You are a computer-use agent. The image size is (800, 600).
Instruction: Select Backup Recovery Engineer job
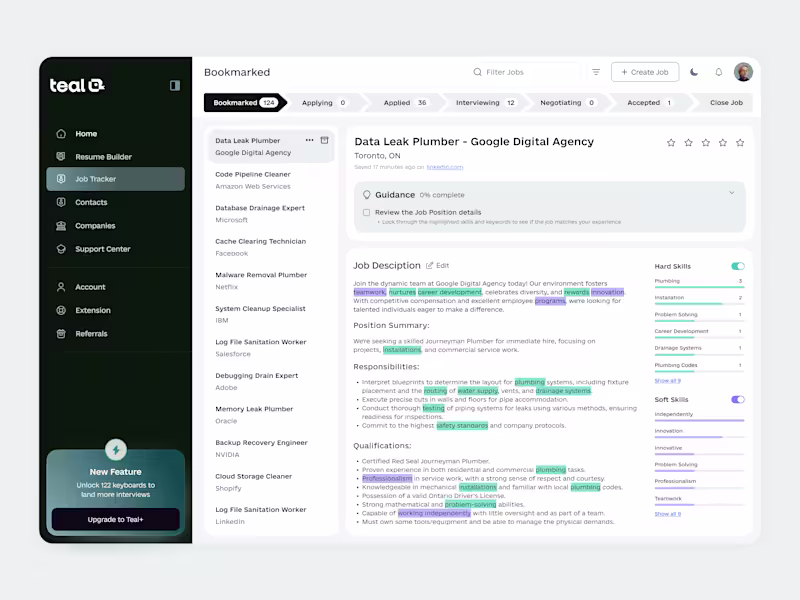[x=271, y=448]
